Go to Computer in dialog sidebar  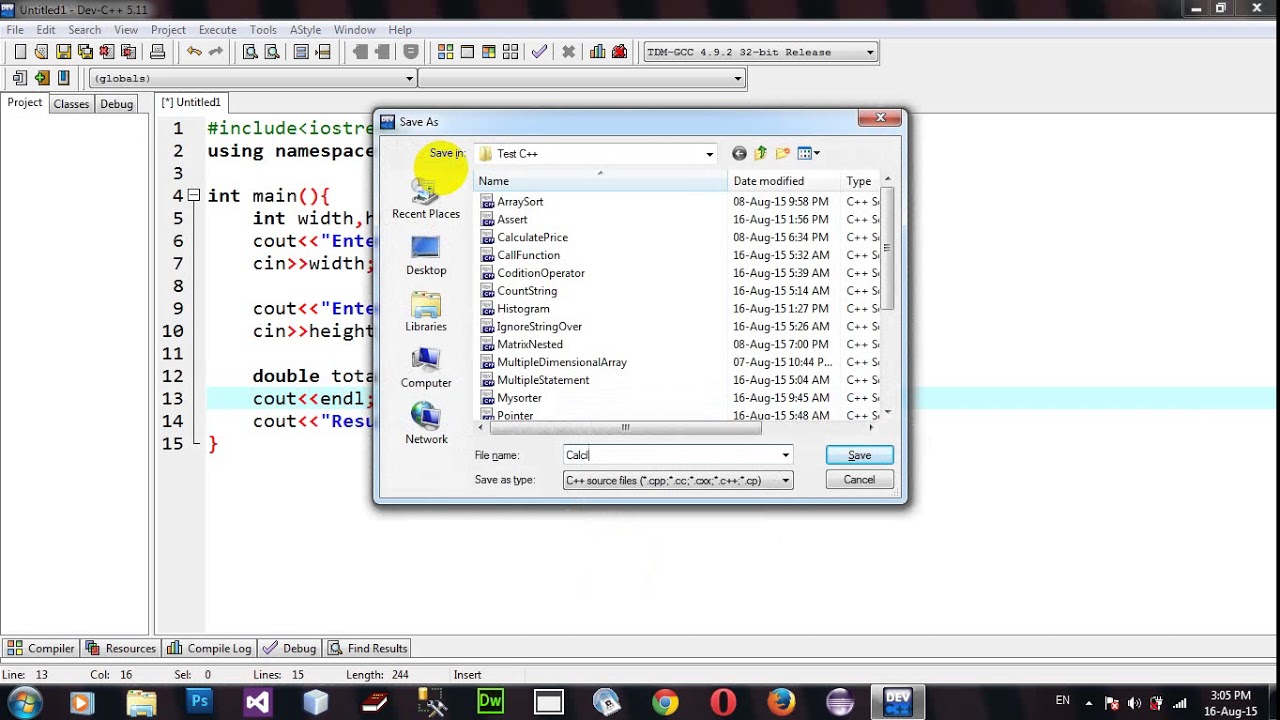426,368
